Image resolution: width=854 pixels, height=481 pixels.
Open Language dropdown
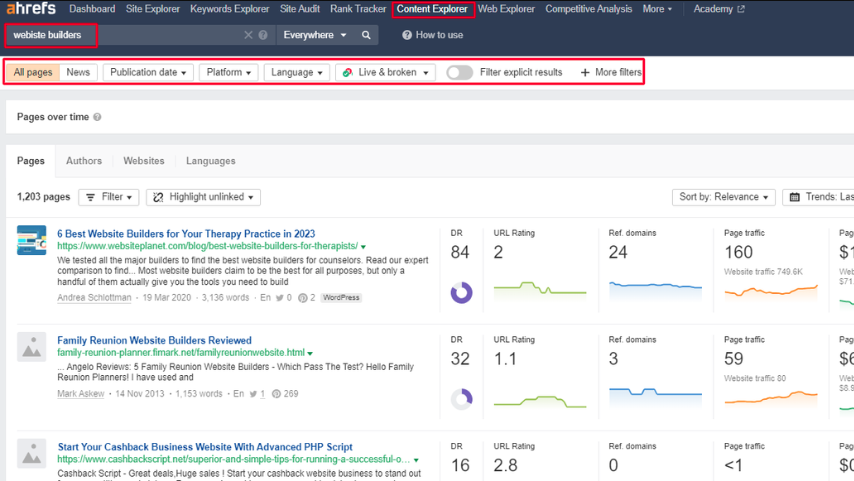click(x=297, y=72)
